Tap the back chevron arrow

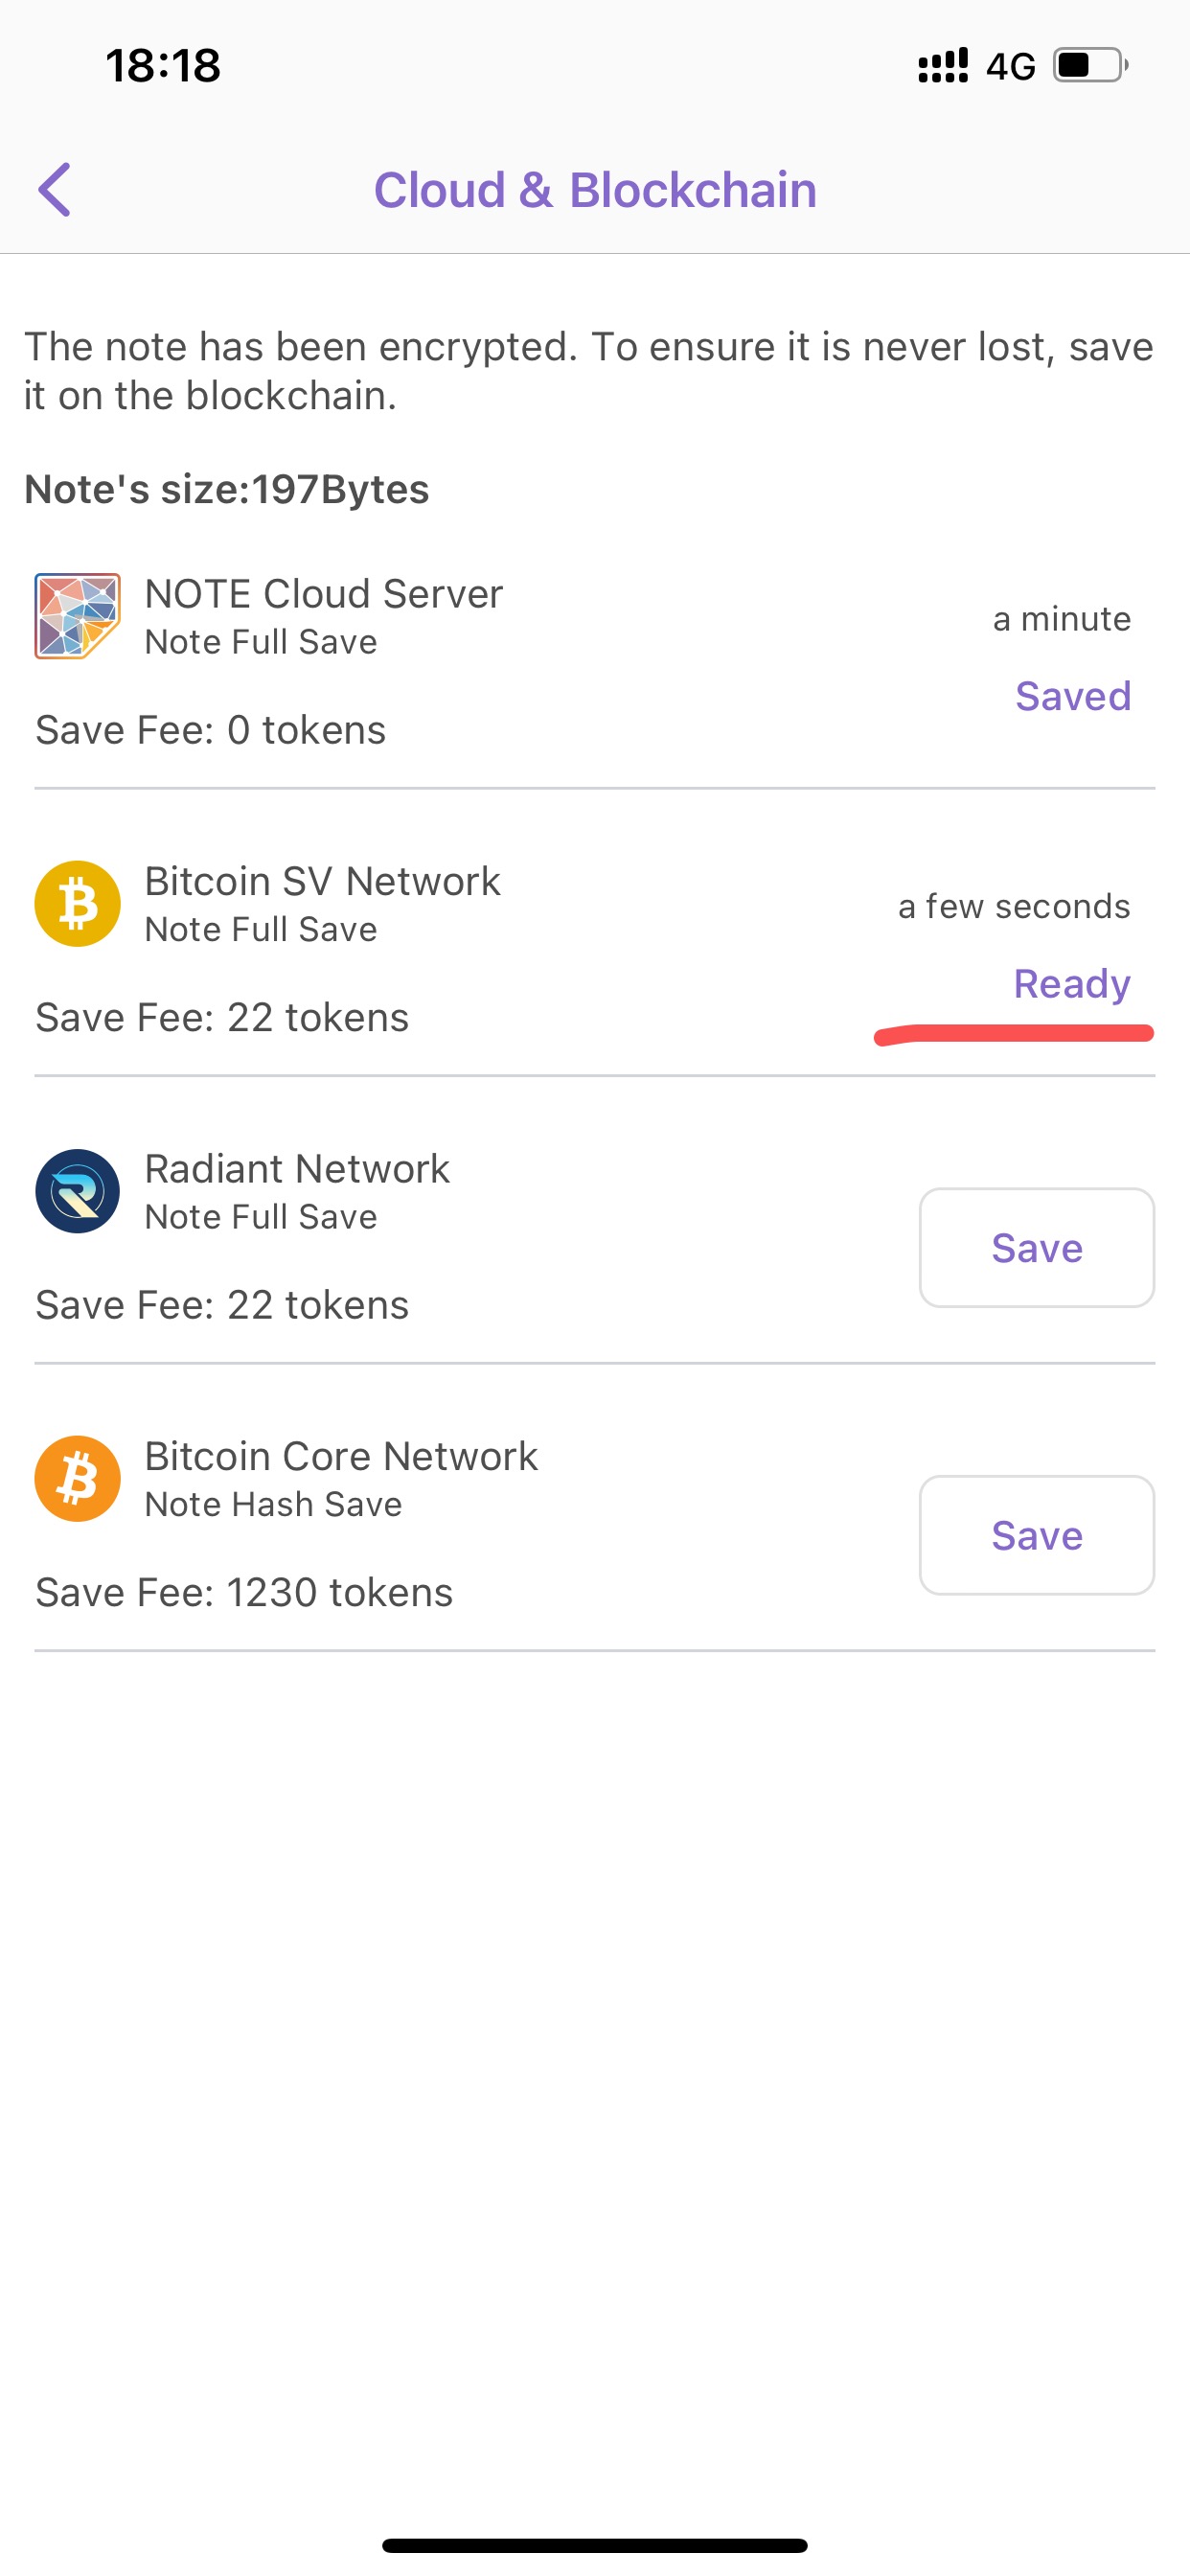[55, 190]
